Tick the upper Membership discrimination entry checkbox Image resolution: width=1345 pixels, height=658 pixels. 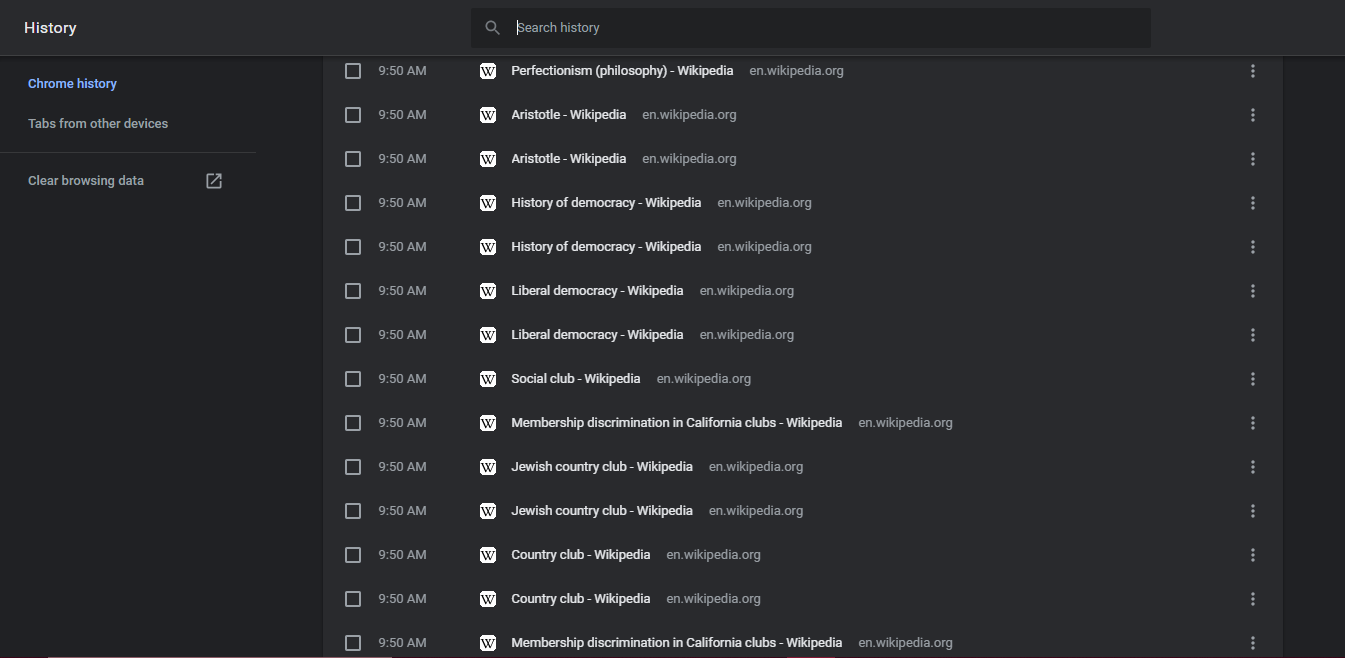coord(353,423)
